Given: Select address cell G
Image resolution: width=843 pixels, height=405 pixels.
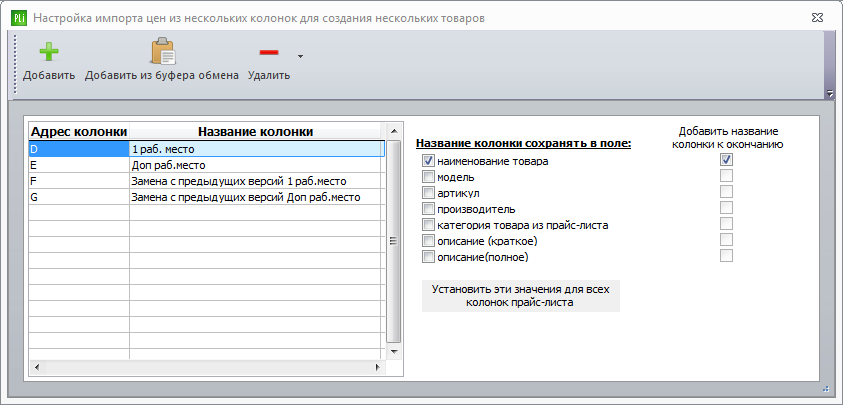Looking at the screenshot, I should [79, 197].
